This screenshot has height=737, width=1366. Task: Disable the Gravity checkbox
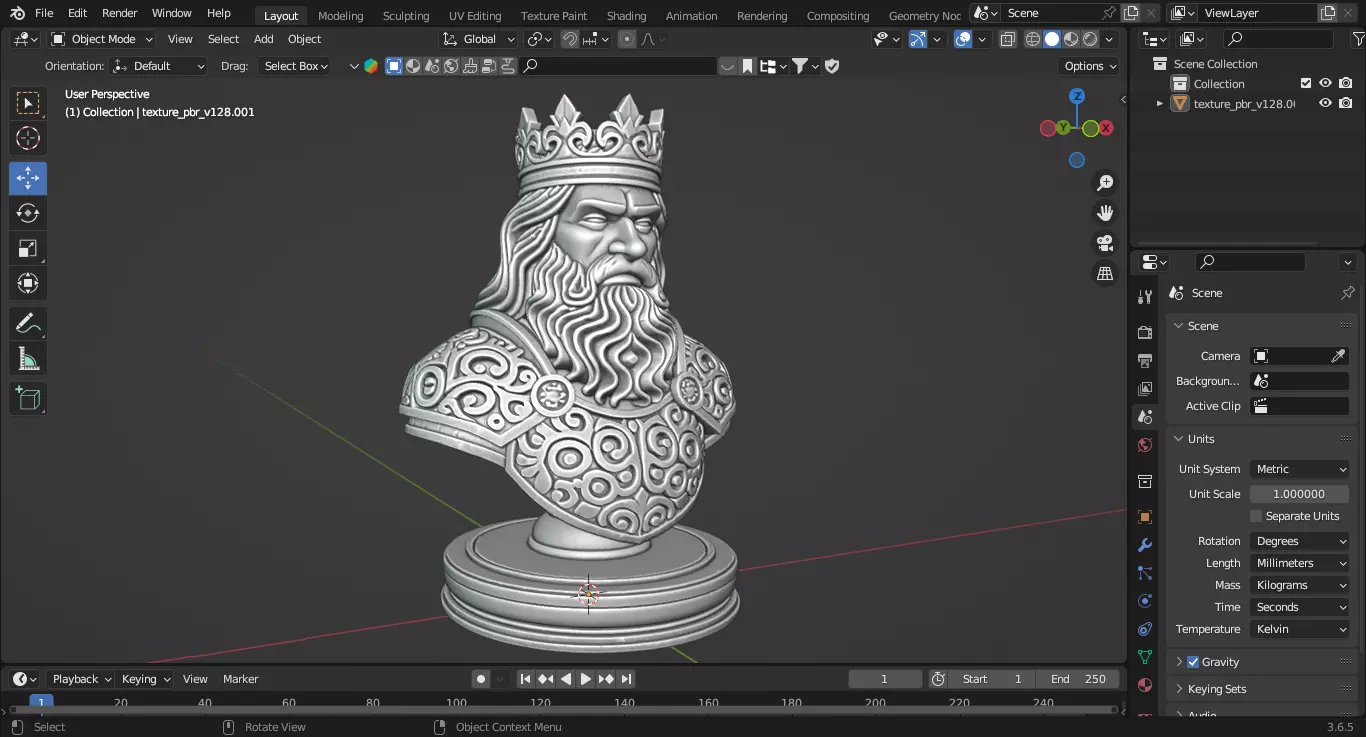tap(1193, 662)
